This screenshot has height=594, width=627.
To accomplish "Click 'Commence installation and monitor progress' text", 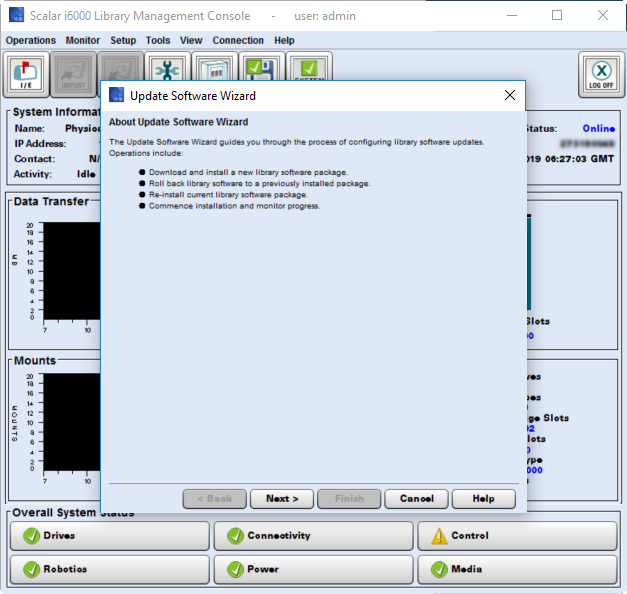I will (234, 206).
